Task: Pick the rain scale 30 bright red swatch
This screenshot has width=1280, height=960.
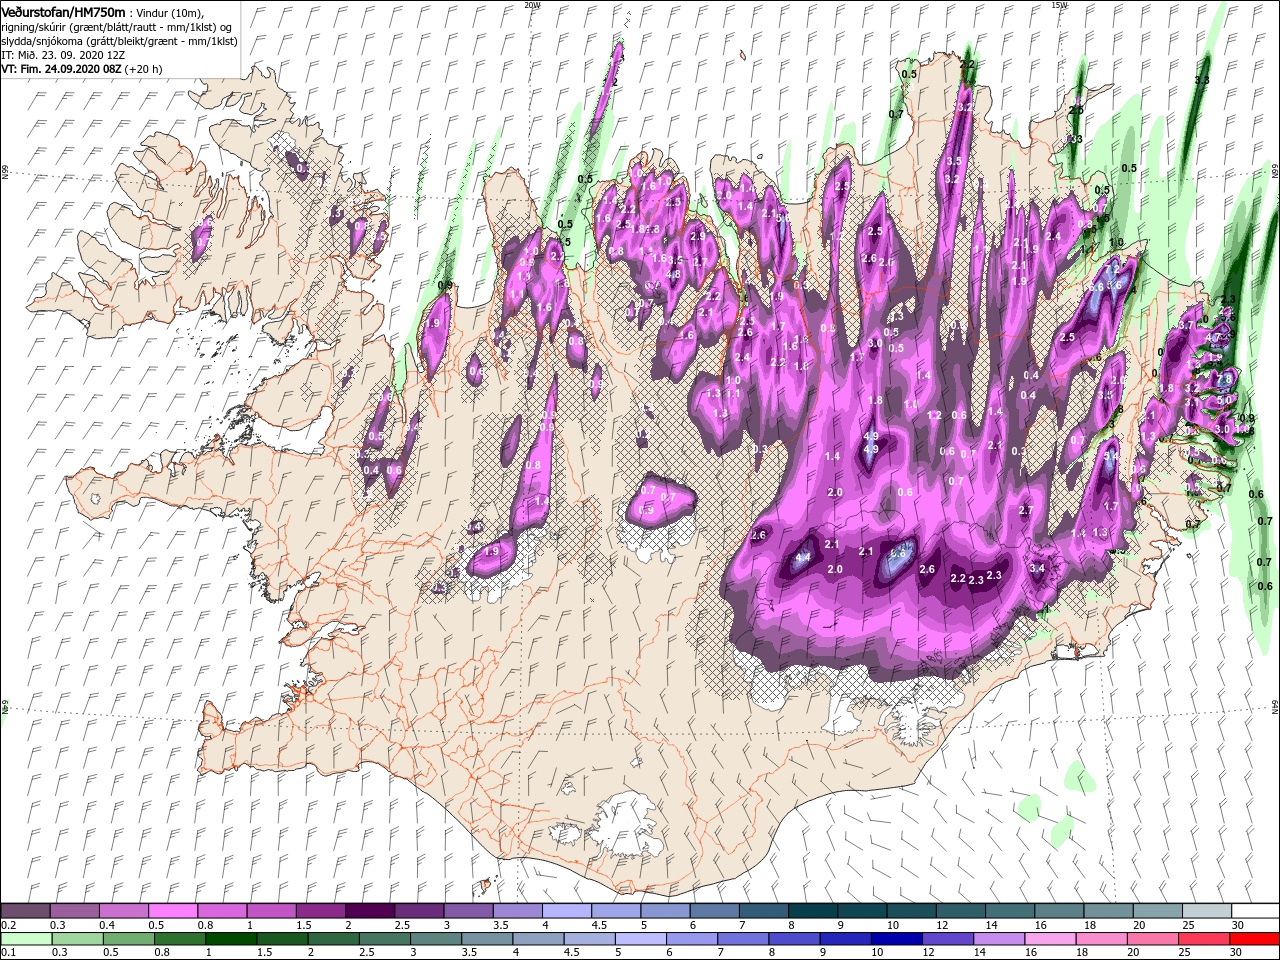Action: 1254,939
